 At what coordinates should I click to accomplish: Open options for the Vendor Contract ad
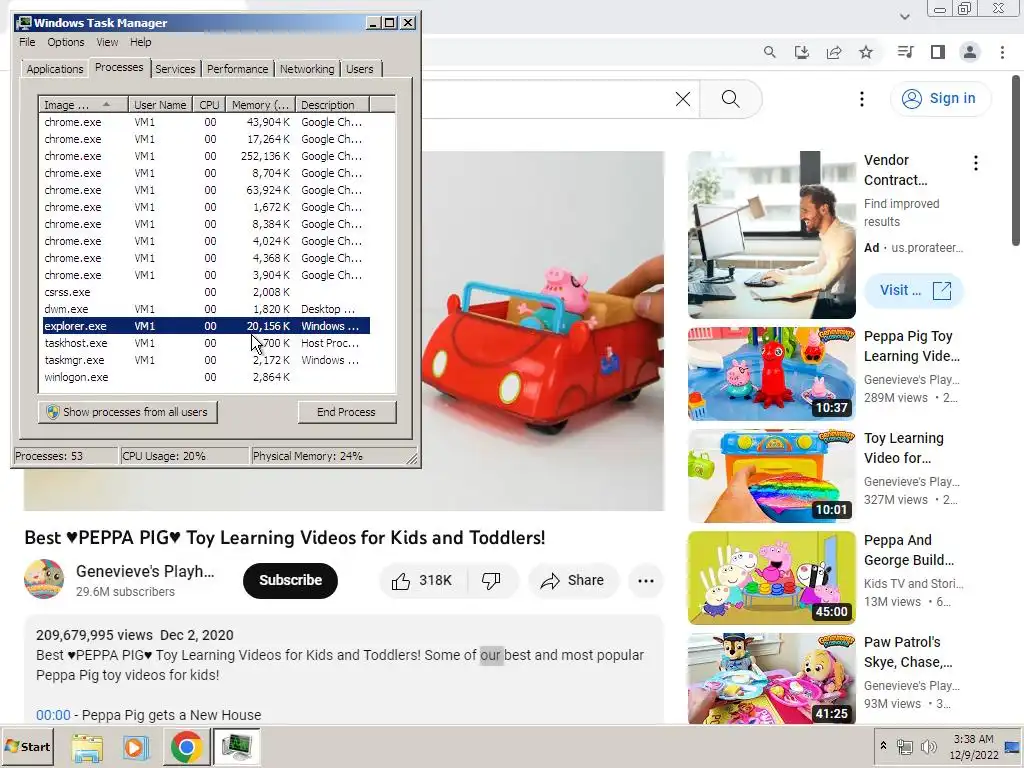tap(976, 163)
